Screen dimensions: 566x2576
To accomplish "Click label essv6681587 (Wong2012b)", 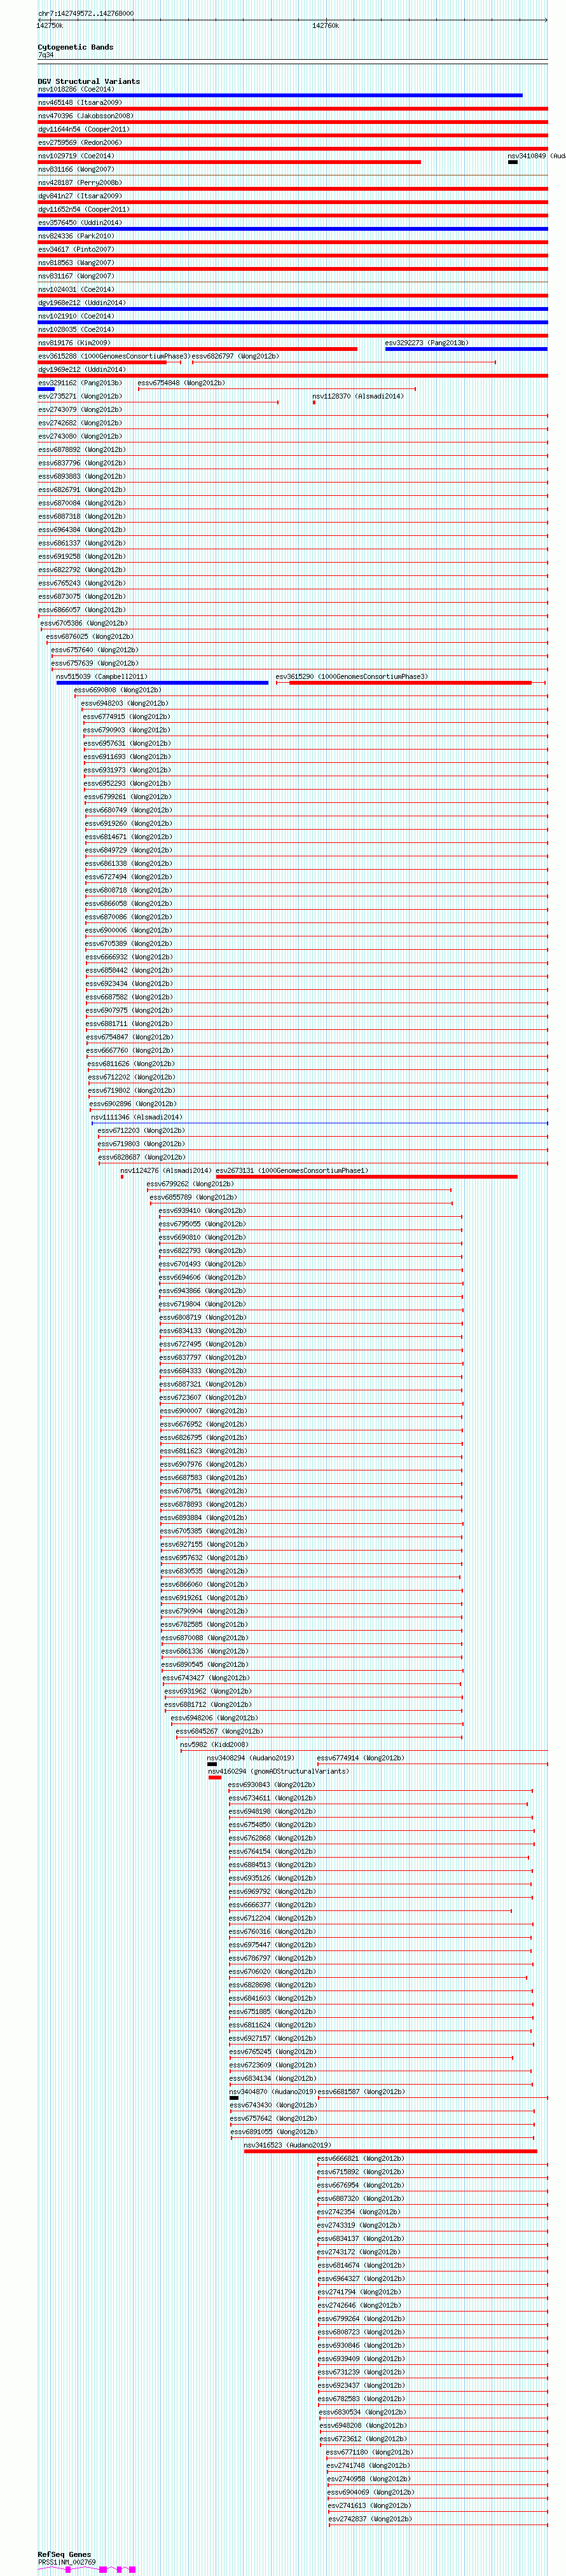I will click(x=361, y=2091).
